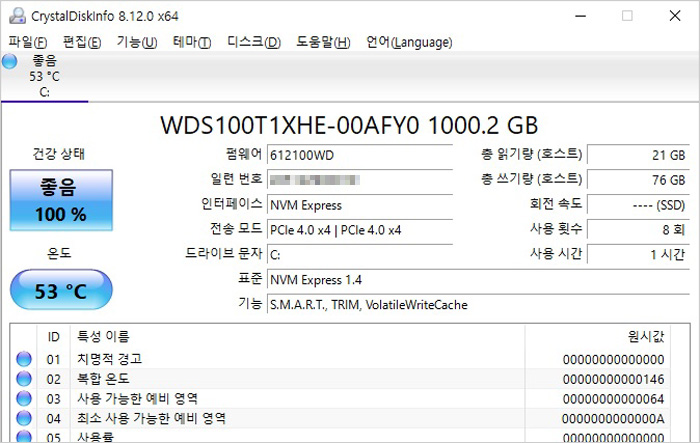Click the blurred serial number field
The image size is (700, 443).
(360, 180)
